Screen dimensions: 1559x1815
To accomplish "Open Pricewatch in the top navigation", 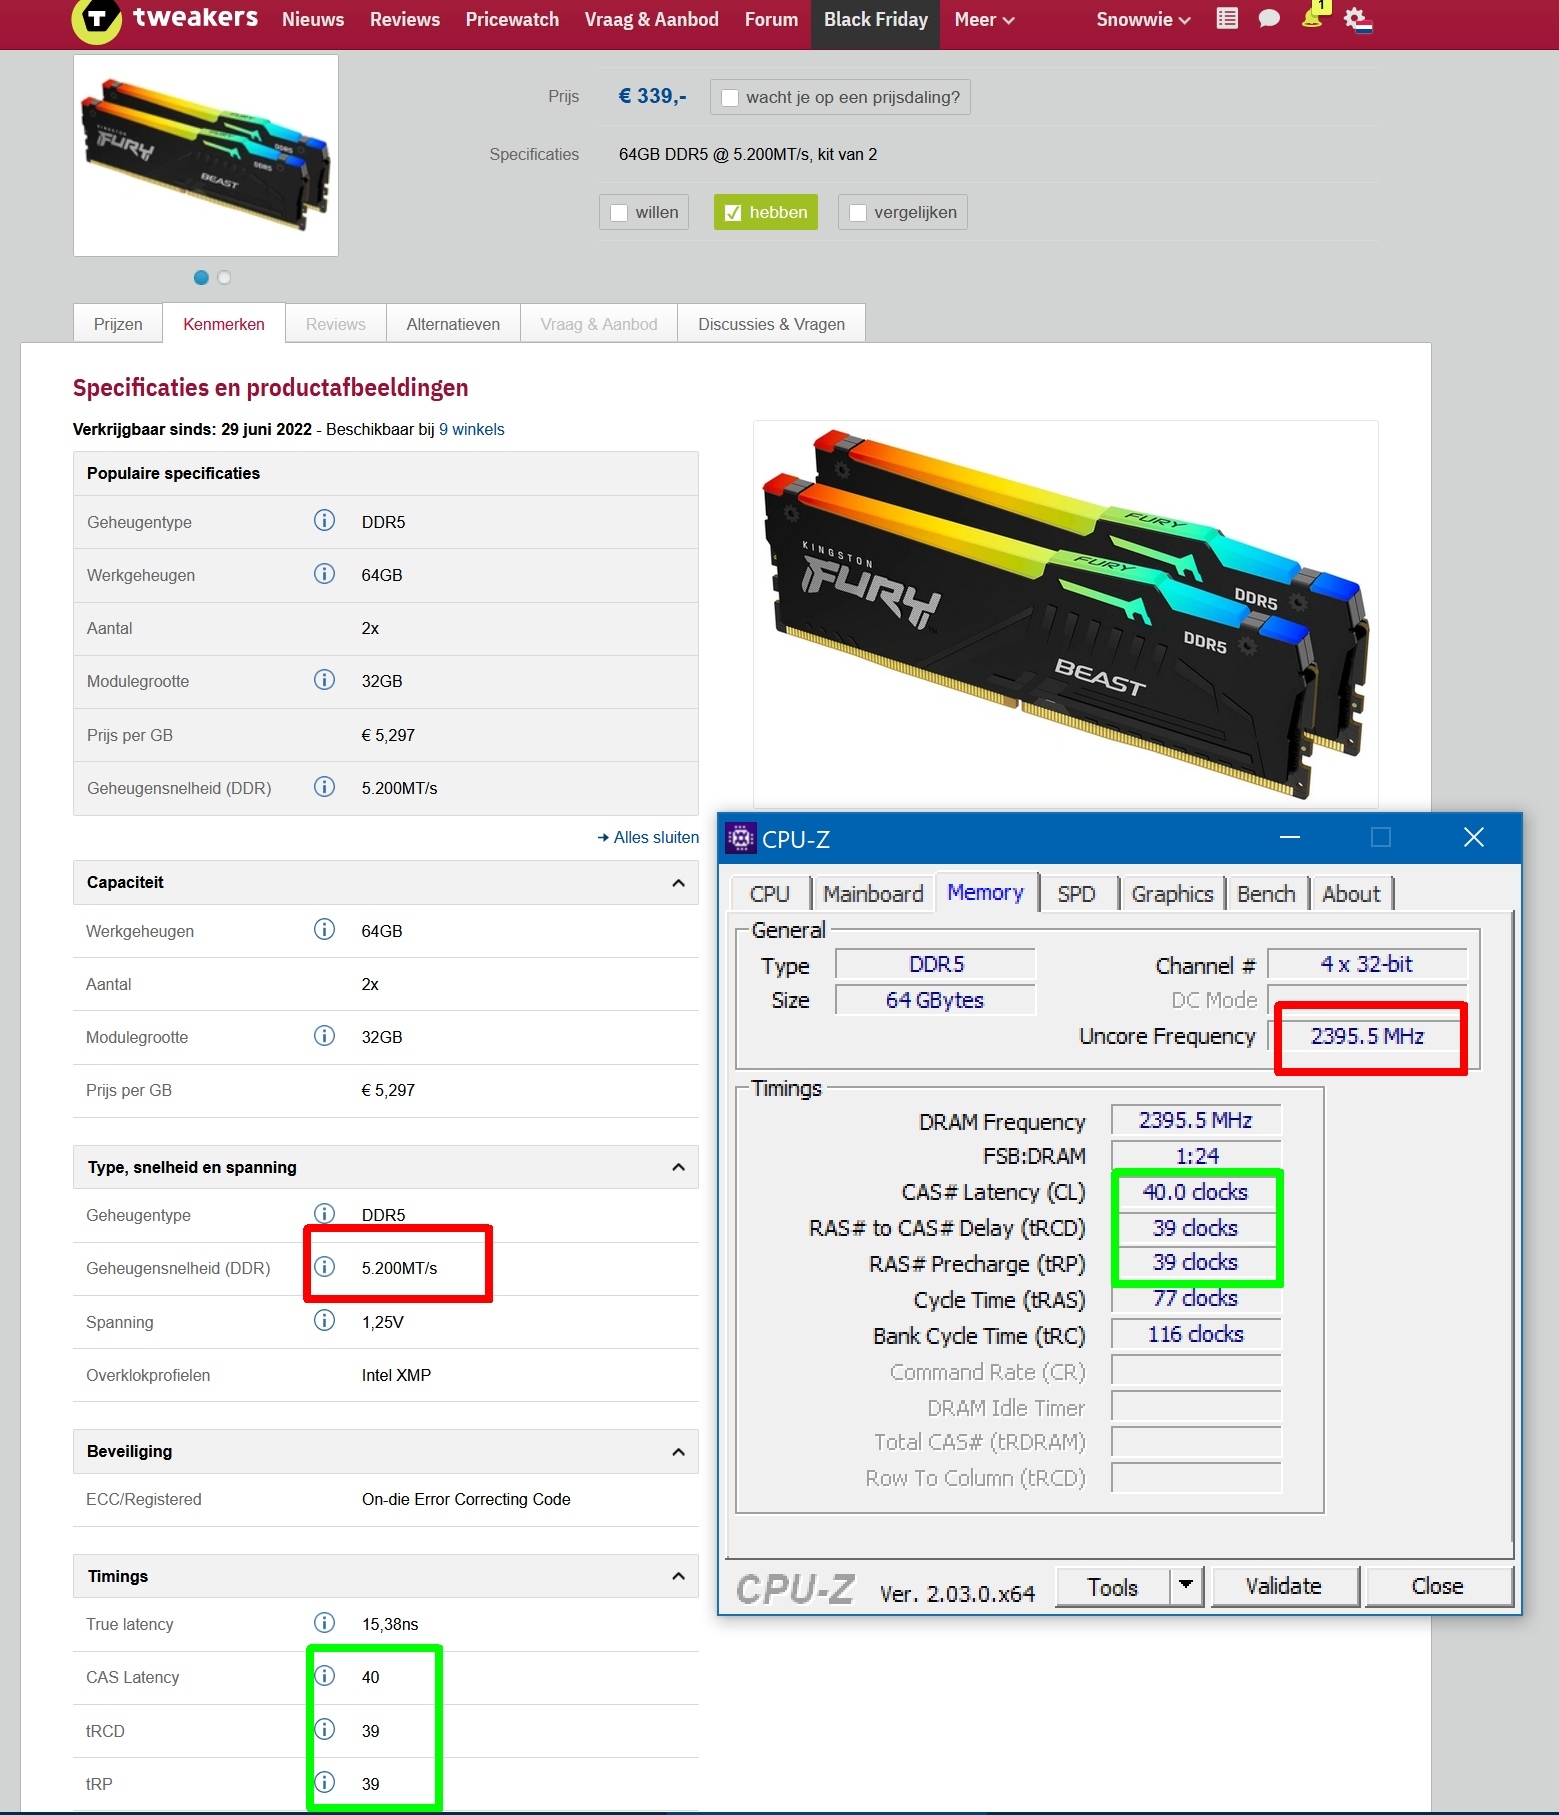I will [512, 20].
